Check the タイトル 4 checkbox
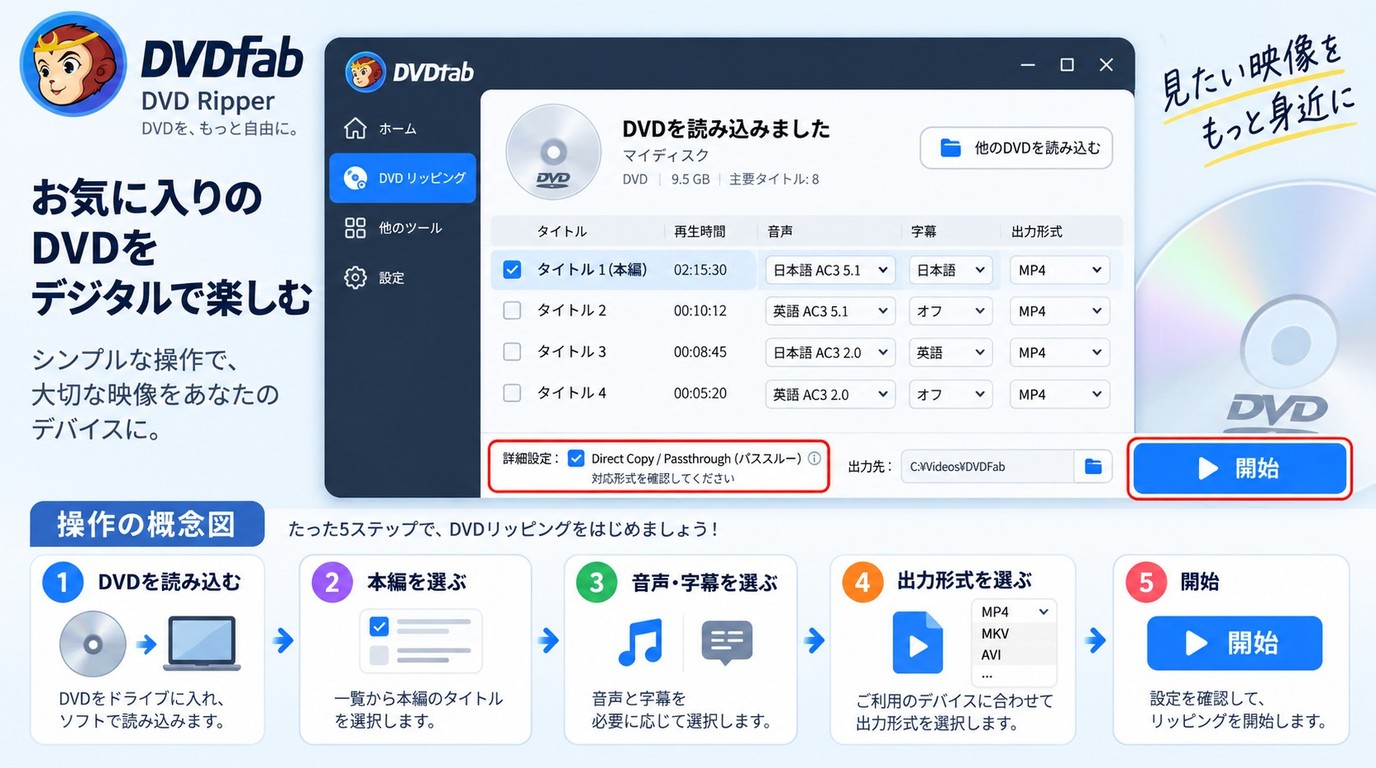Viewport: 1376px width, 768px height. [x=512, y=394]
